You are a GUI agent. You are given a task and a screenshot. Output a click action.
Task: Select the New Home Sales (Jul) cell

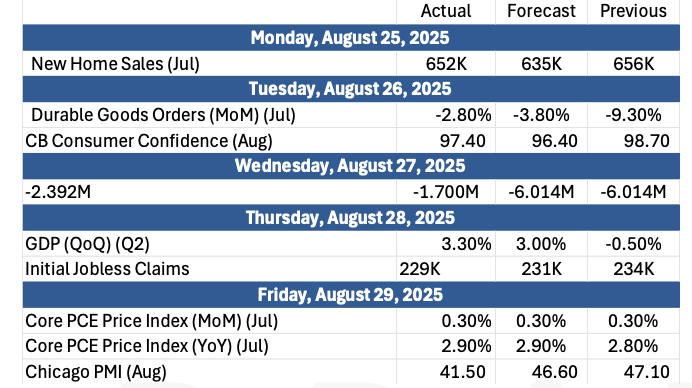point(210,64)
